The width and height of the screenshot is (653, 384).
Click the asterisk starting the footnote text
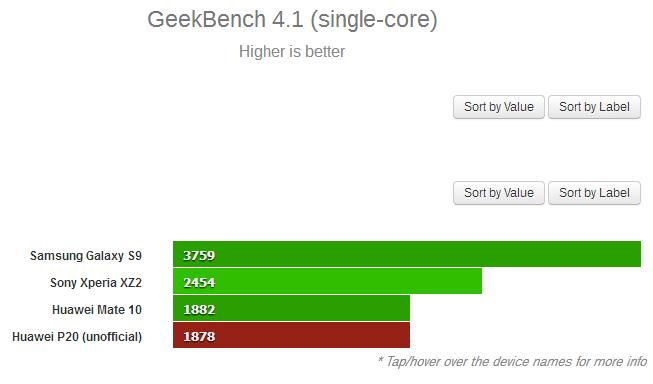click(x=380, y=359)
